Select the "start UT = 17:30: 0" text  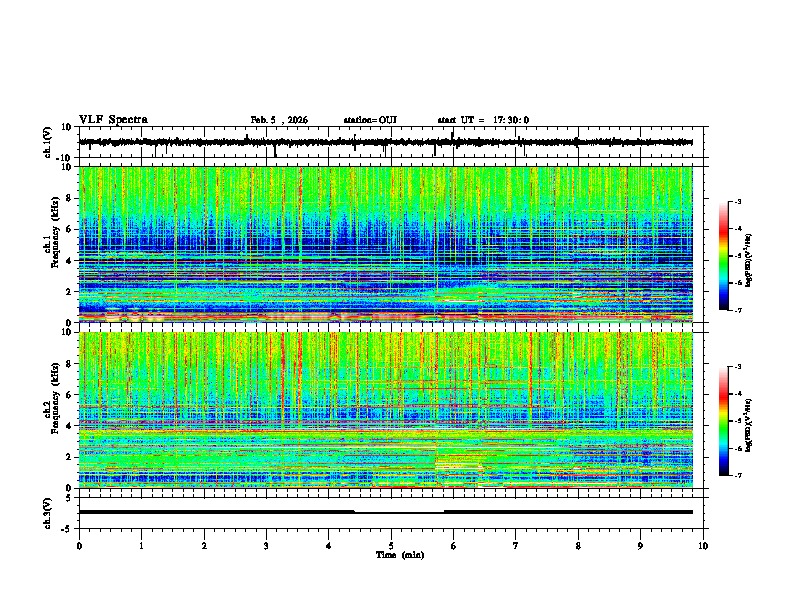click(483, 120)
